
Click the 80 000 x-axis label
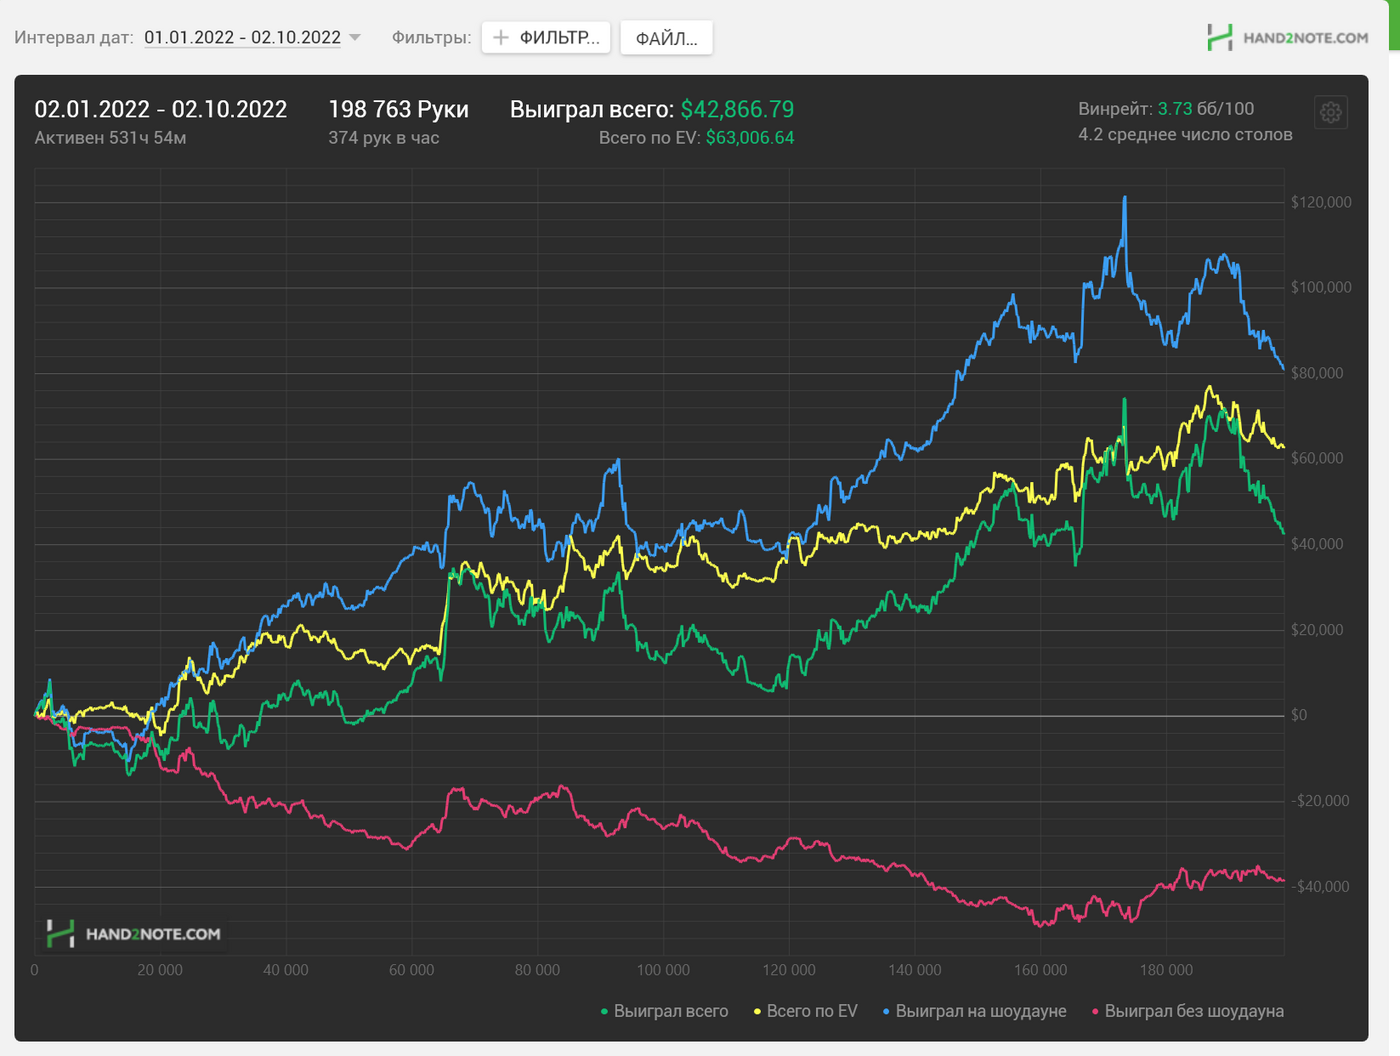537,970
